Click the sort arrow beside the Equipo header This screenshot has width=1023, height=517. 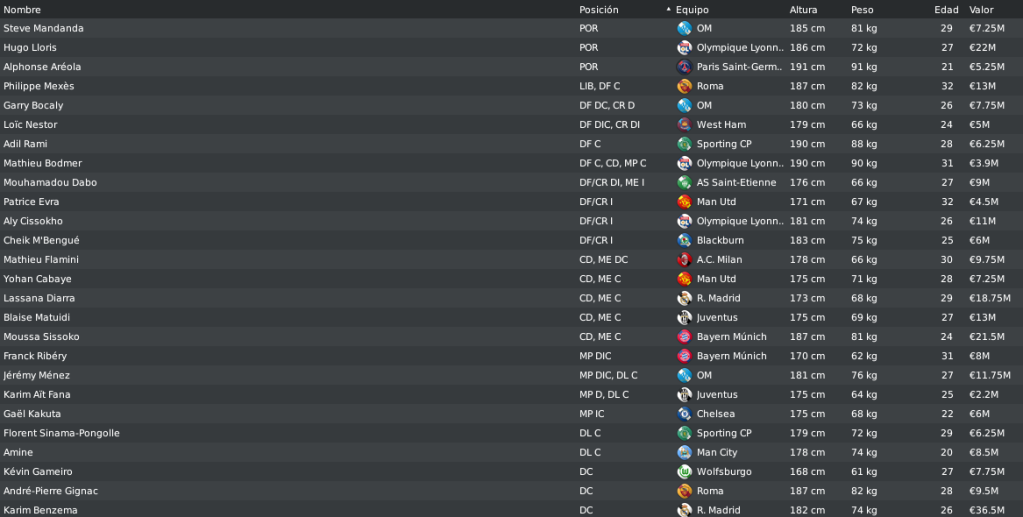[669, 10]
